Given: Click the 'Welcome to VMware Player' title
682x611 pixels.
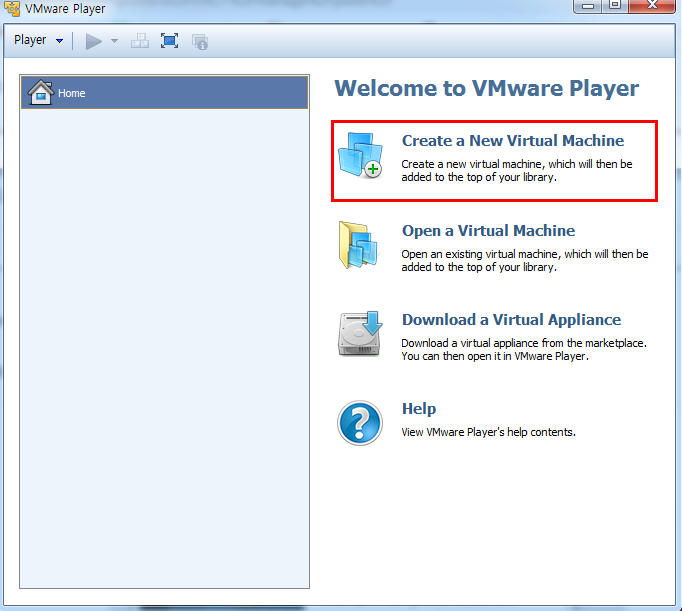Looking at the screenshot, I should [487, 88].
